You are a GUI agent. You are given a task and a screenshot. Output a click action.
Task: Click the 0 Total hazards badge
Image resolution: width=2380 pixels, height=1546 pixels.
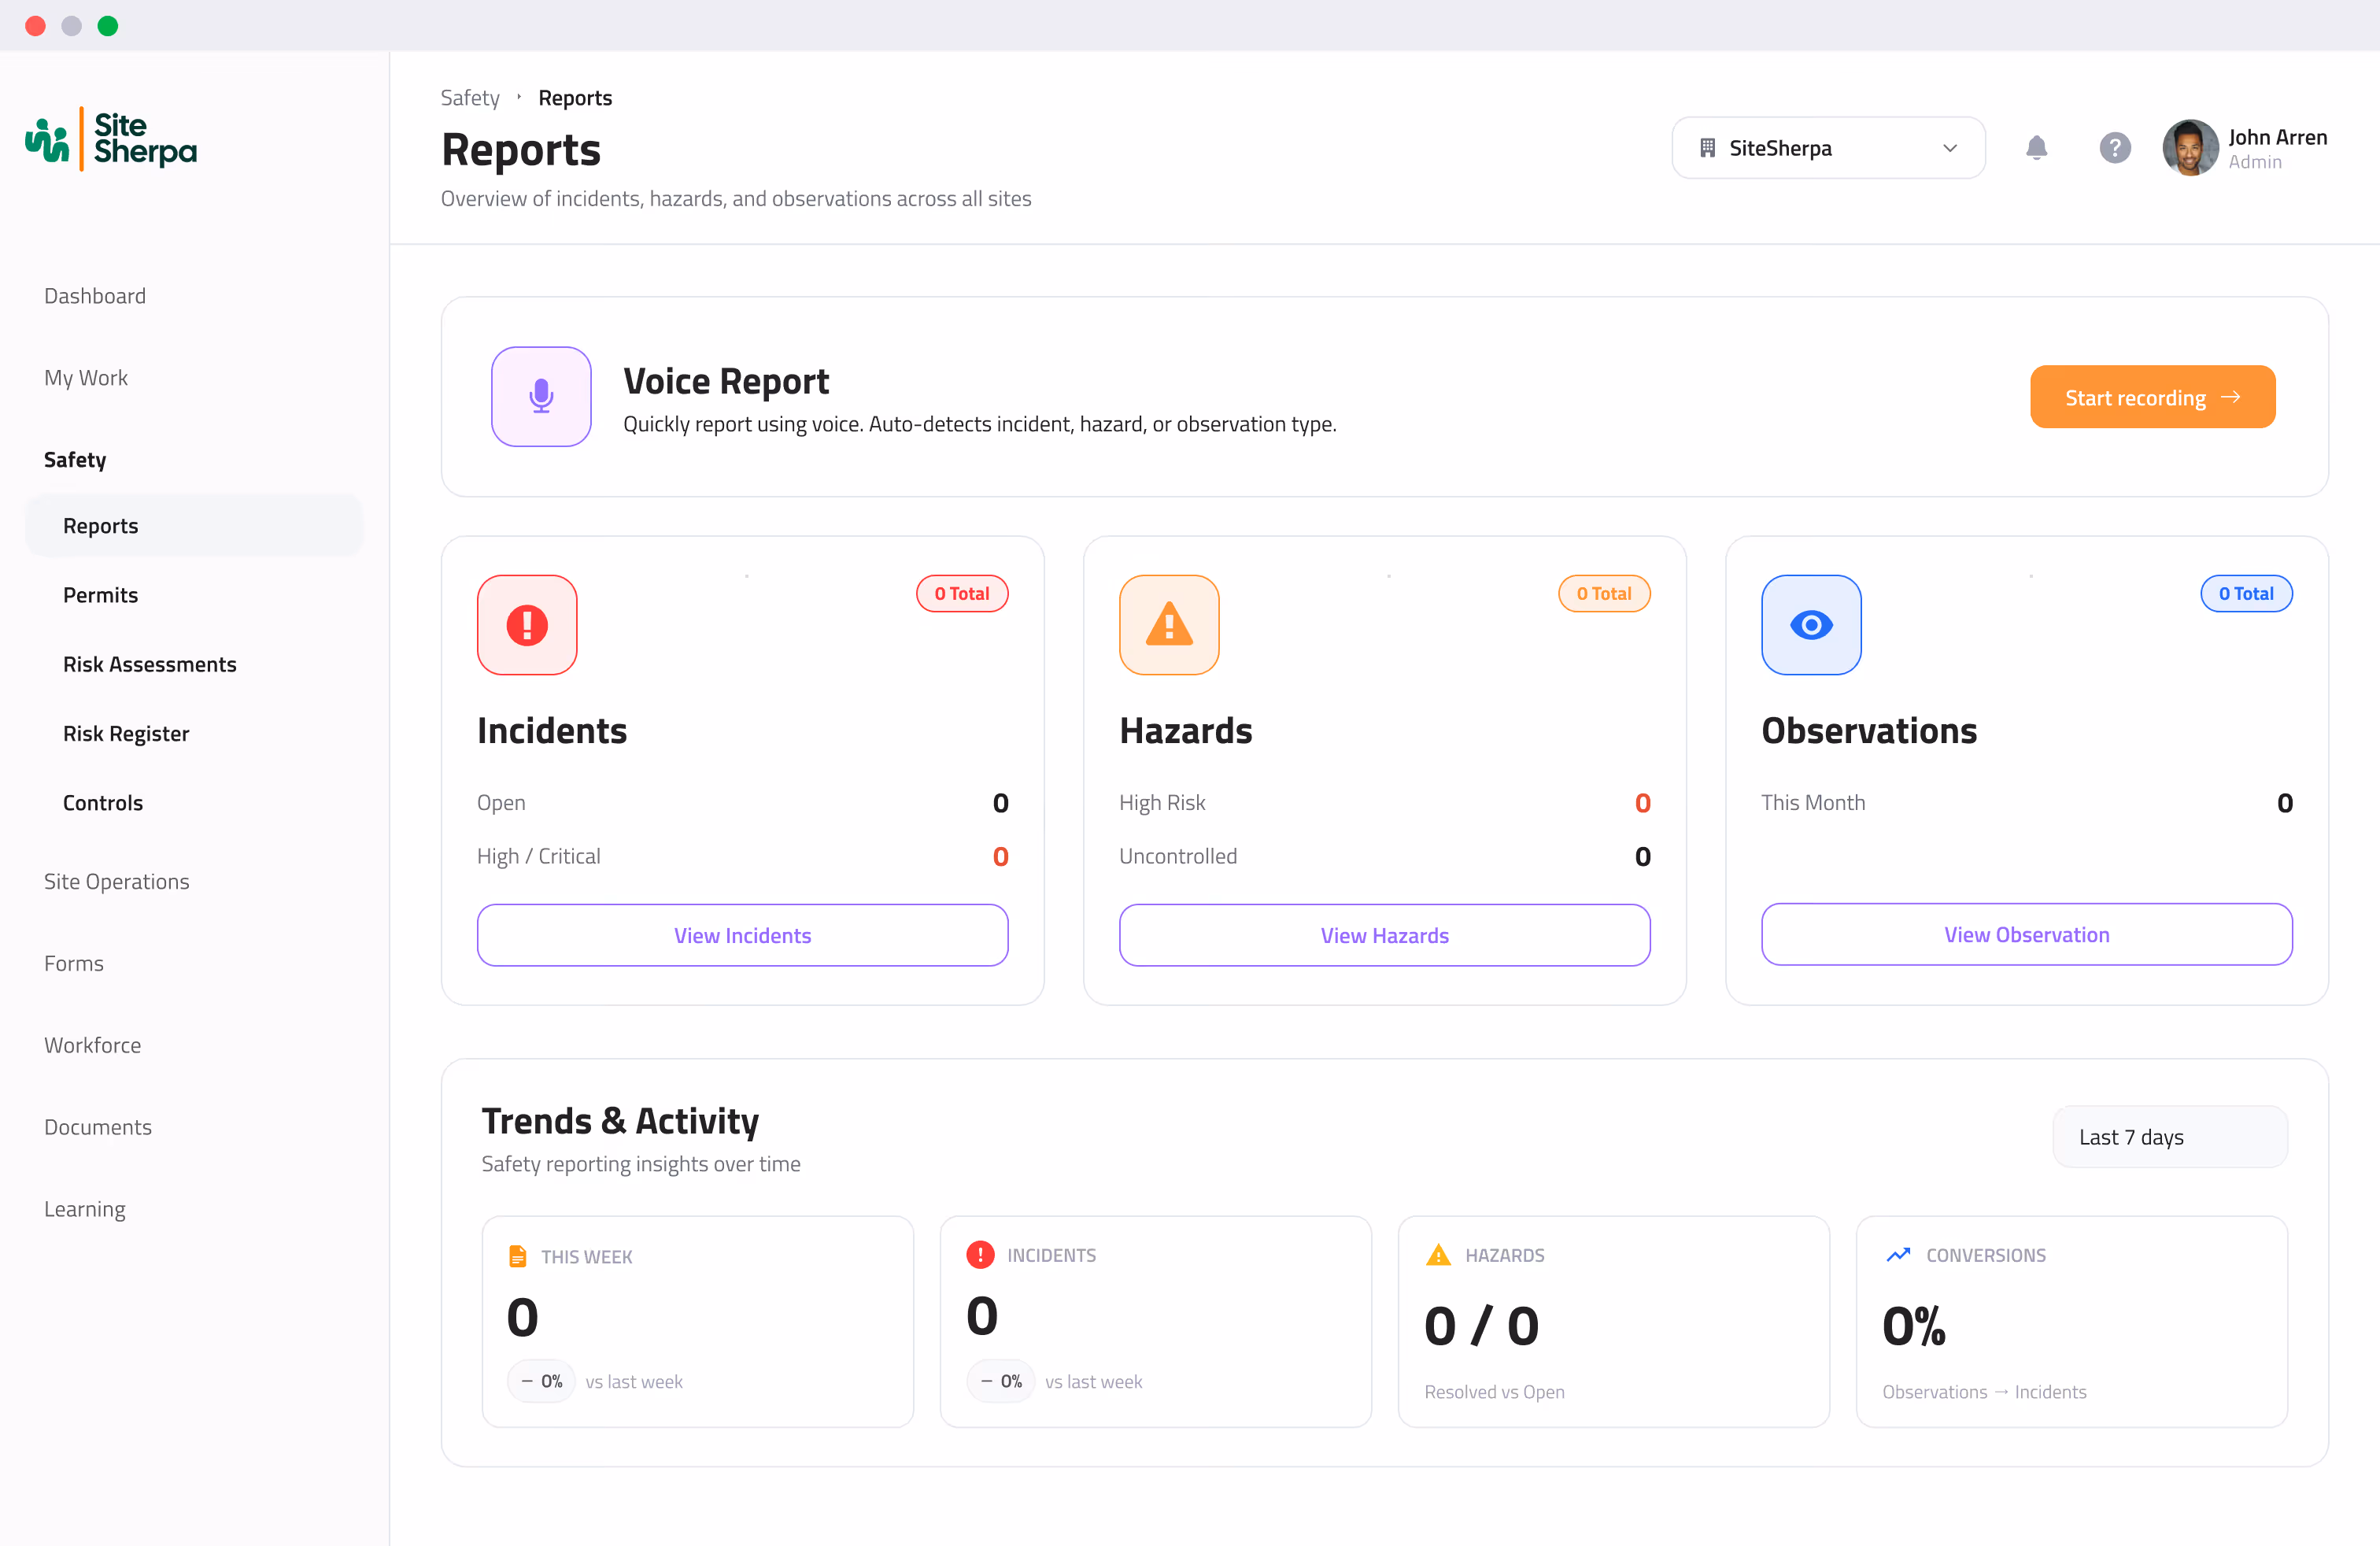coord(1604,593)
